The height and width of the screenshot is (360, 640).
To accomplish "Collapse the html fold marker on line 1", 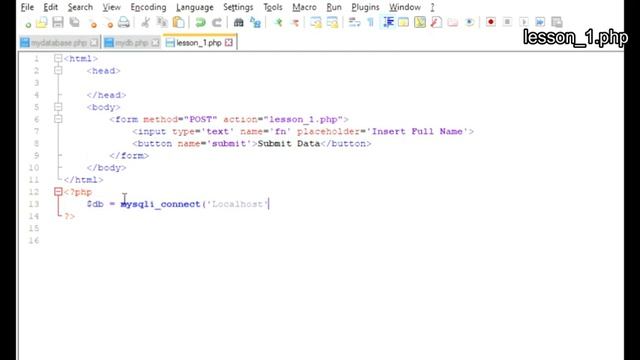I will coord(58,58).
